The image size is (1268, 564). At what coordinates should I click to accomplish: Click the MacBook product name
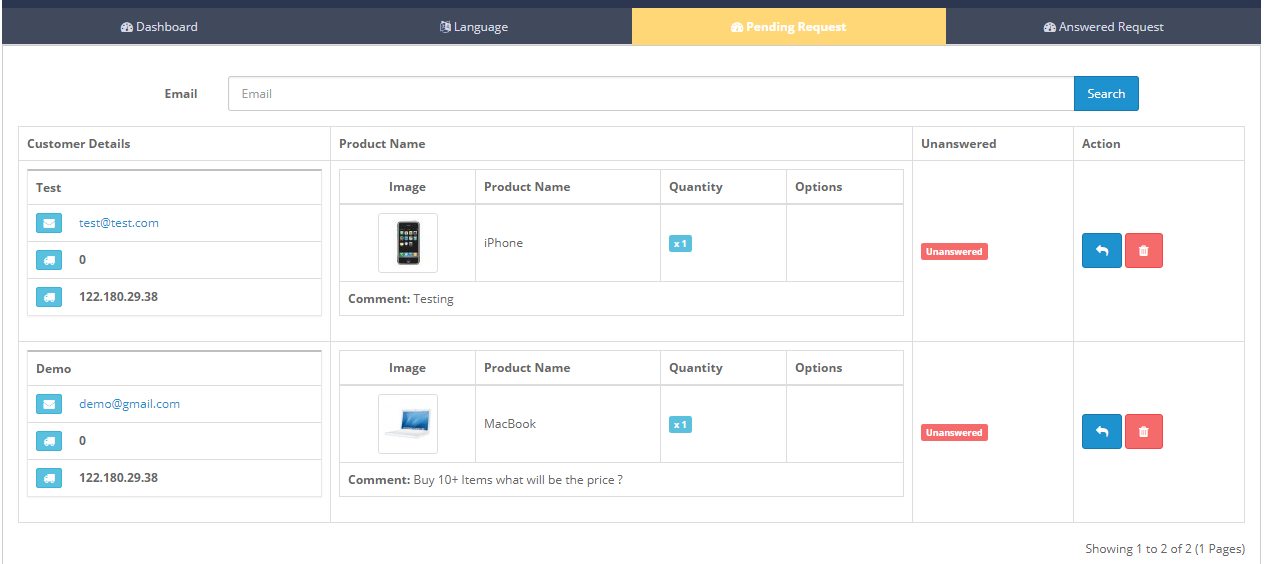coord(510,424)
